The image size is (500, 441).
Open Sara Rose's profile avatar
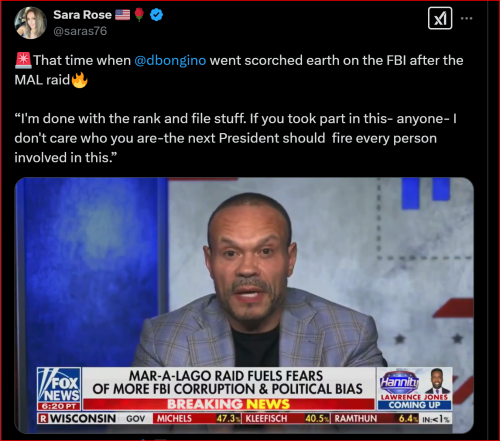30,23
